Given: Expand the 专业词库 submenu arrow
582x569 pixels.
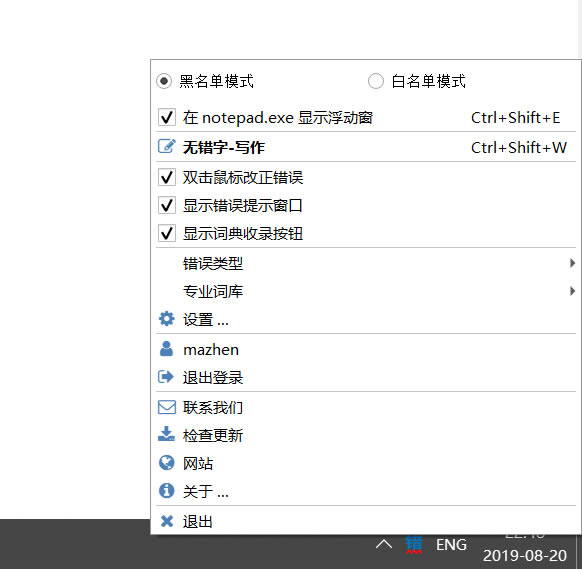Looking at the screenshot, I should coord(572,291).
